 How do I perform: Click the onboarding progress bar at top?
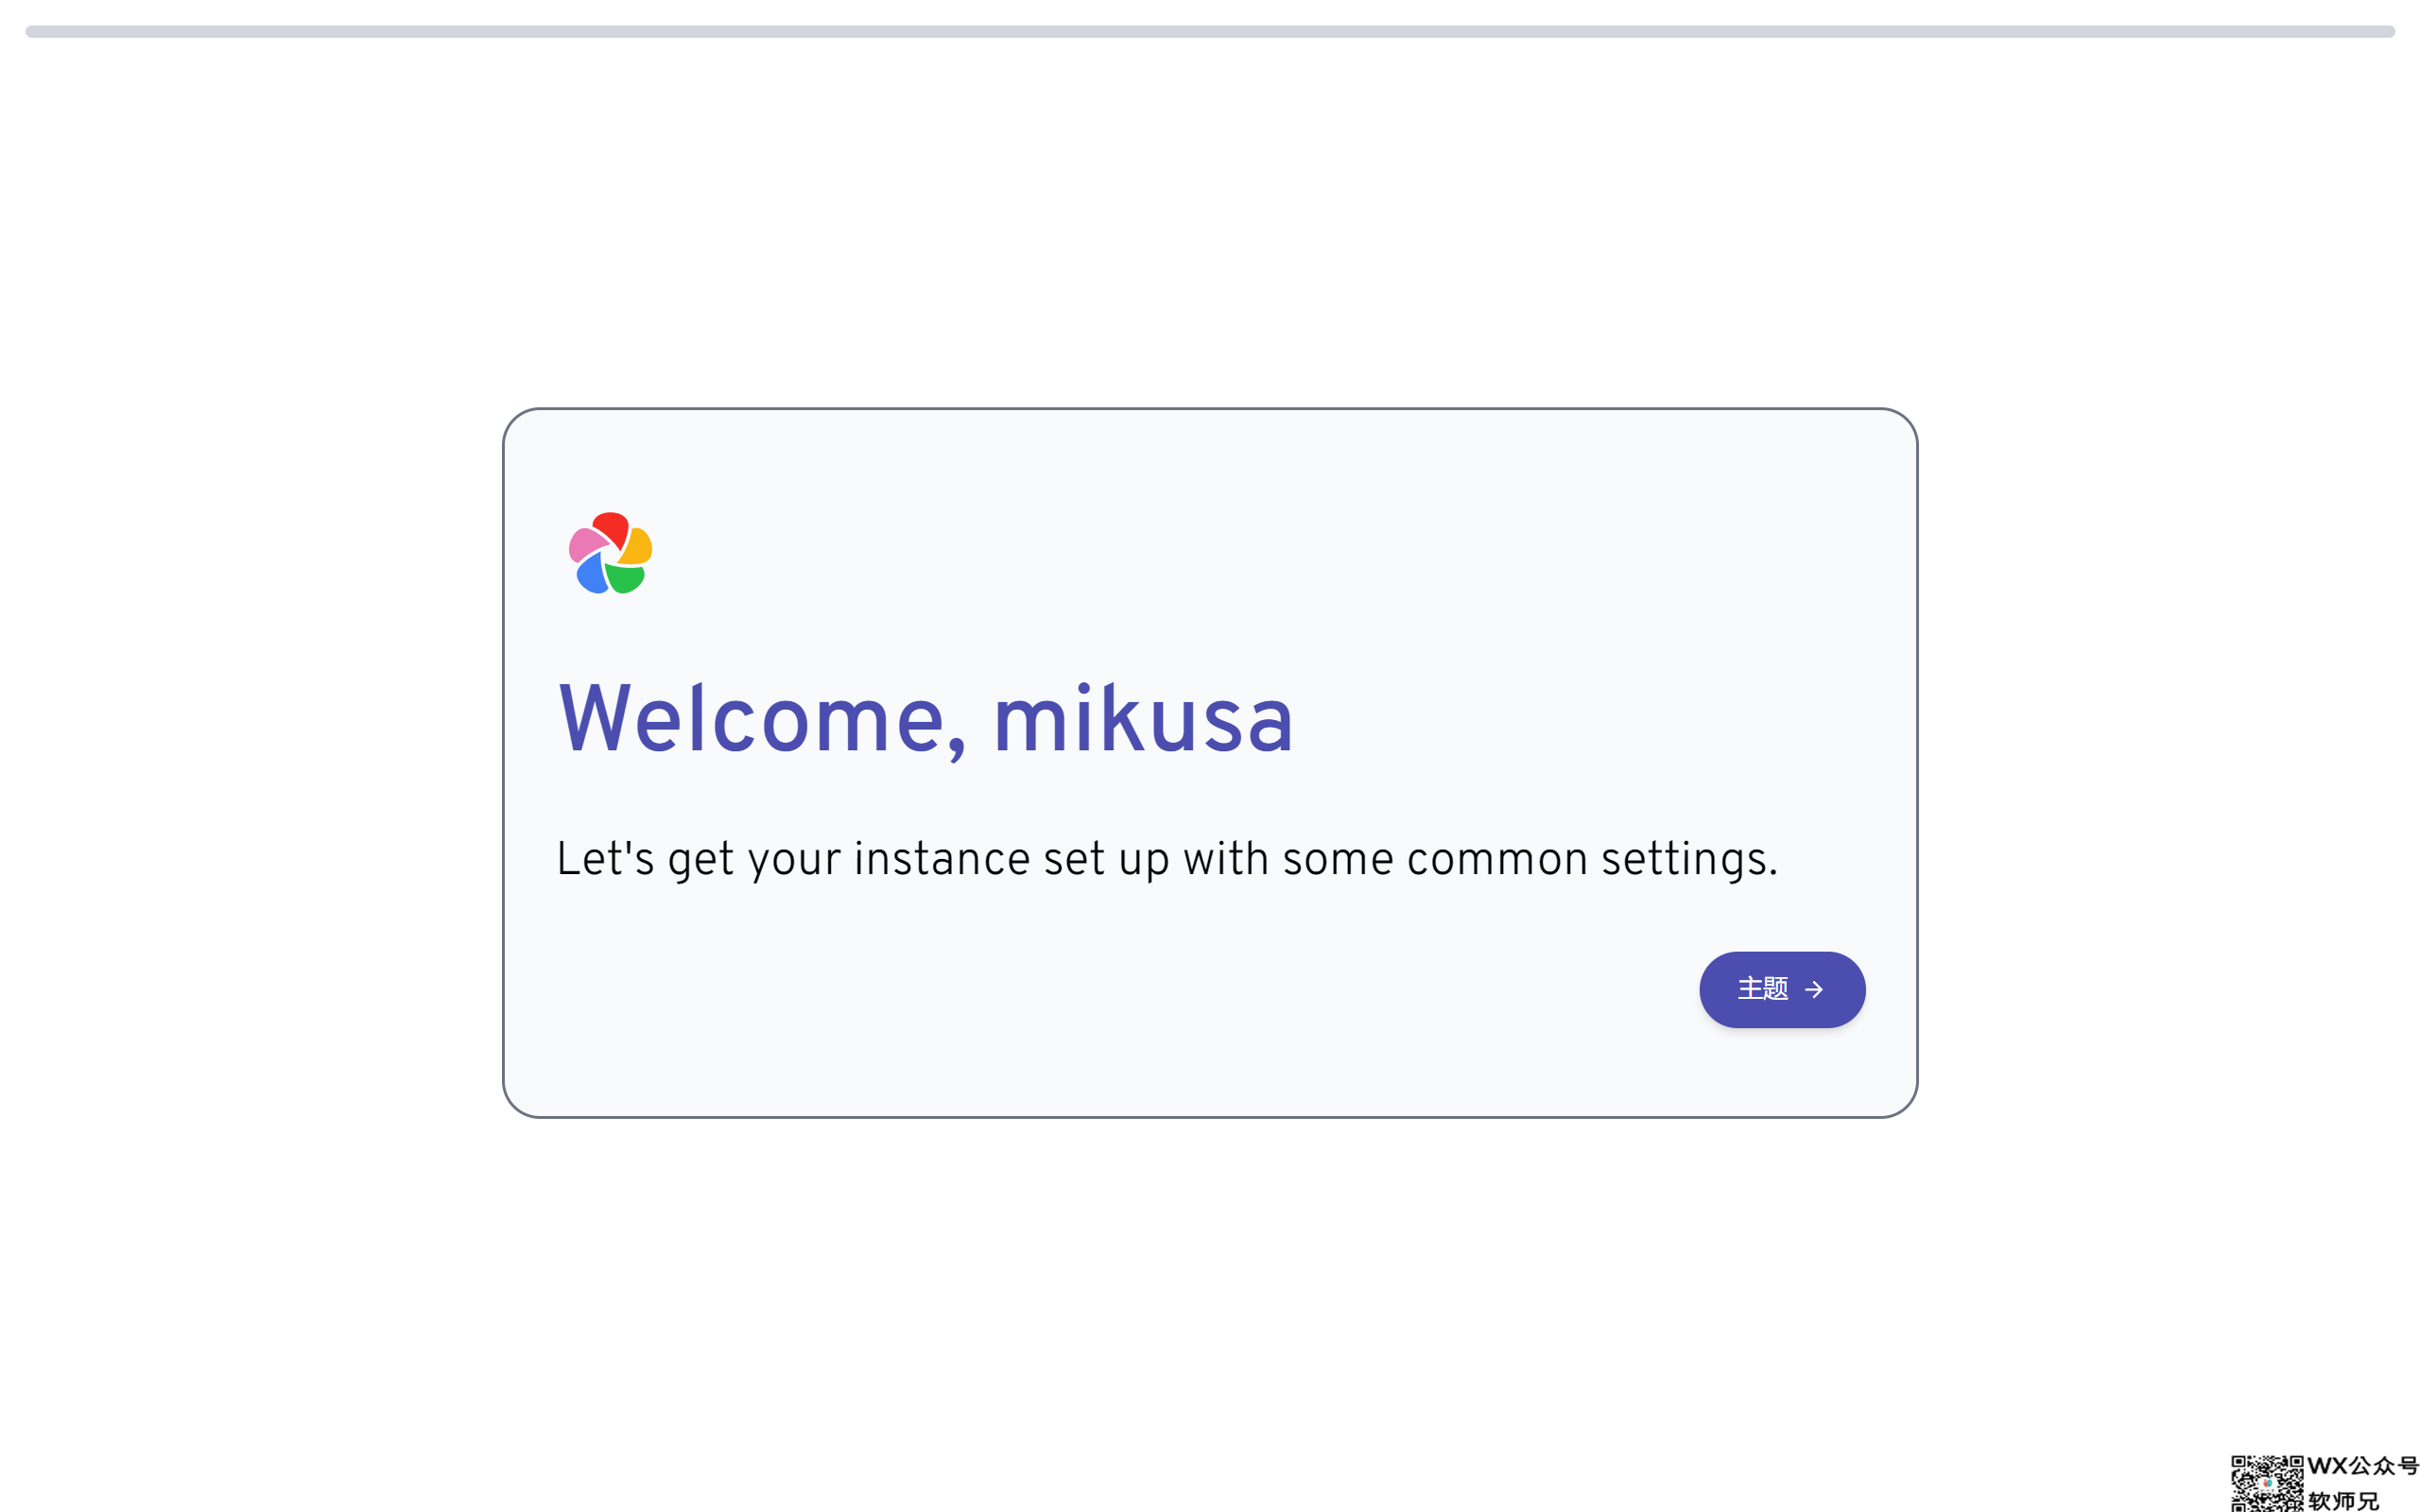[1209, 32]
